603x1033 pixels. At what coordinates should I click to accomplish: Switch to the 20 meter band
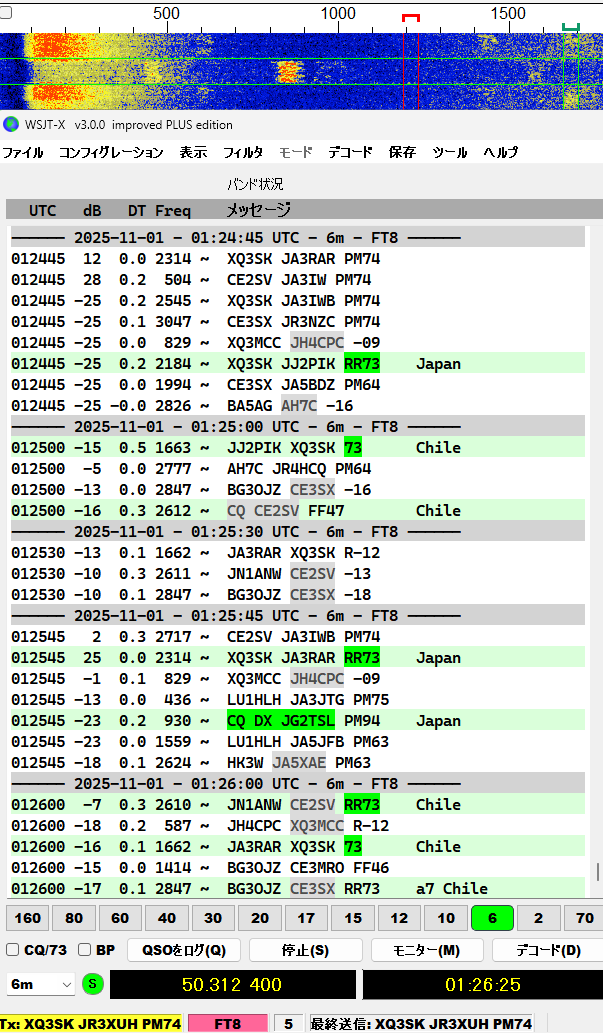259,918
